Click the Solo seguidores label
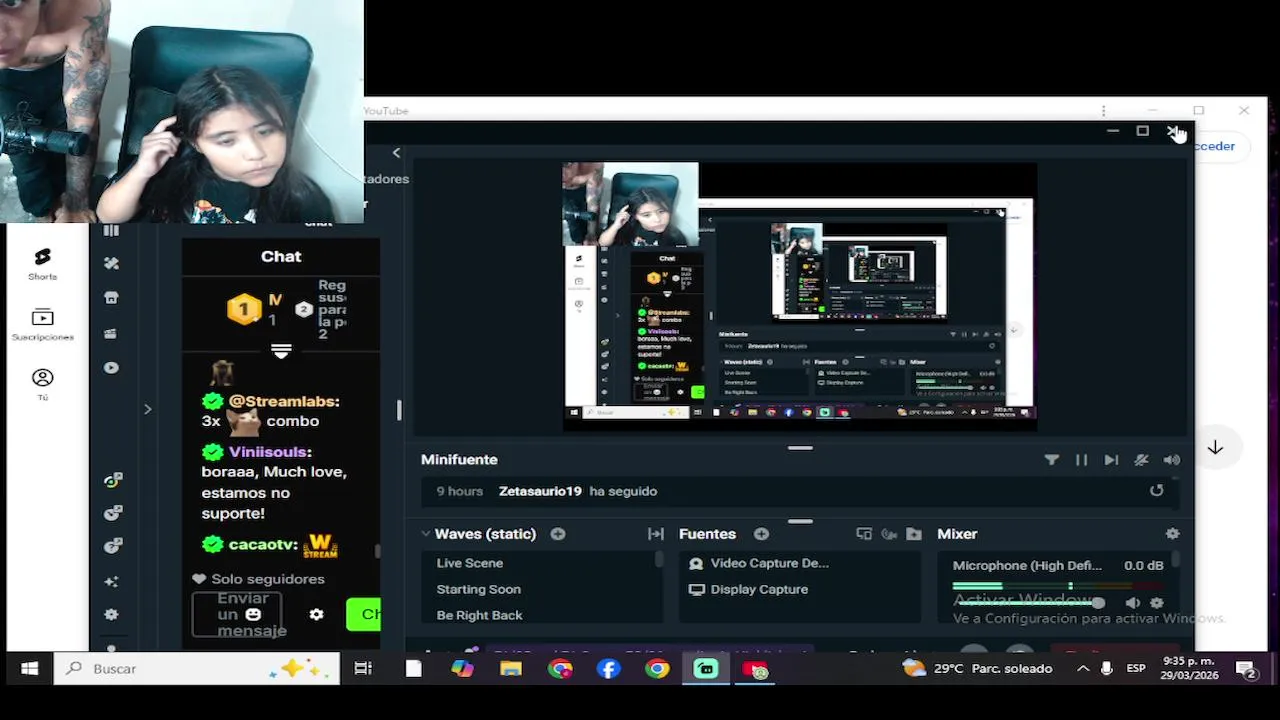The image size is (1280, 720). pyautogui.click(x=268, y=579)
